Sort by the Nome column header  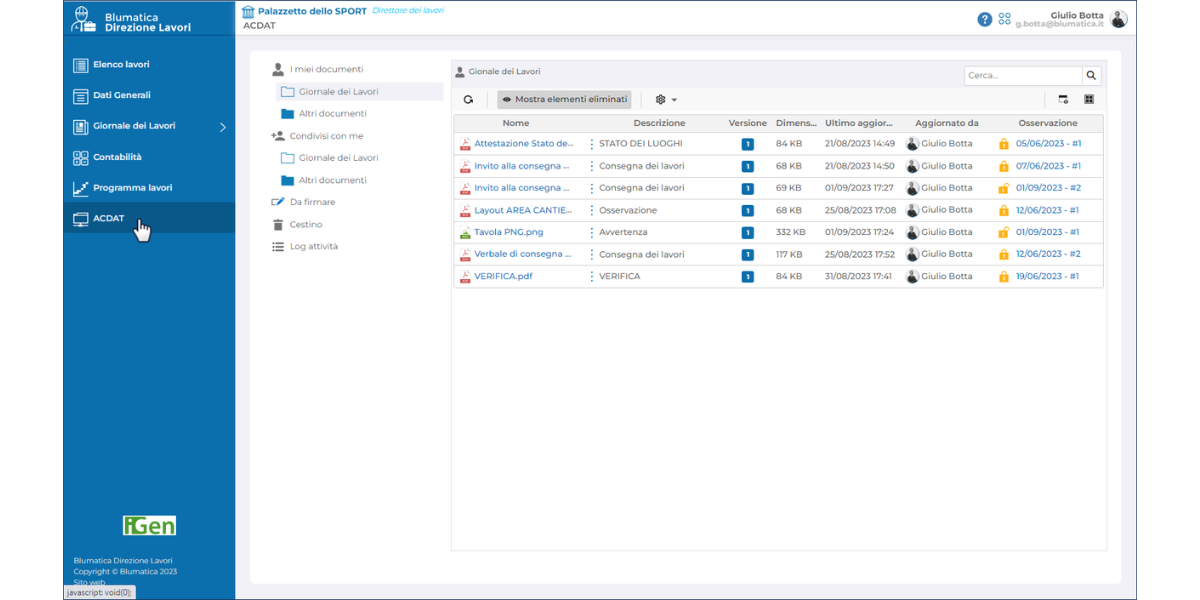click(516, 123)
